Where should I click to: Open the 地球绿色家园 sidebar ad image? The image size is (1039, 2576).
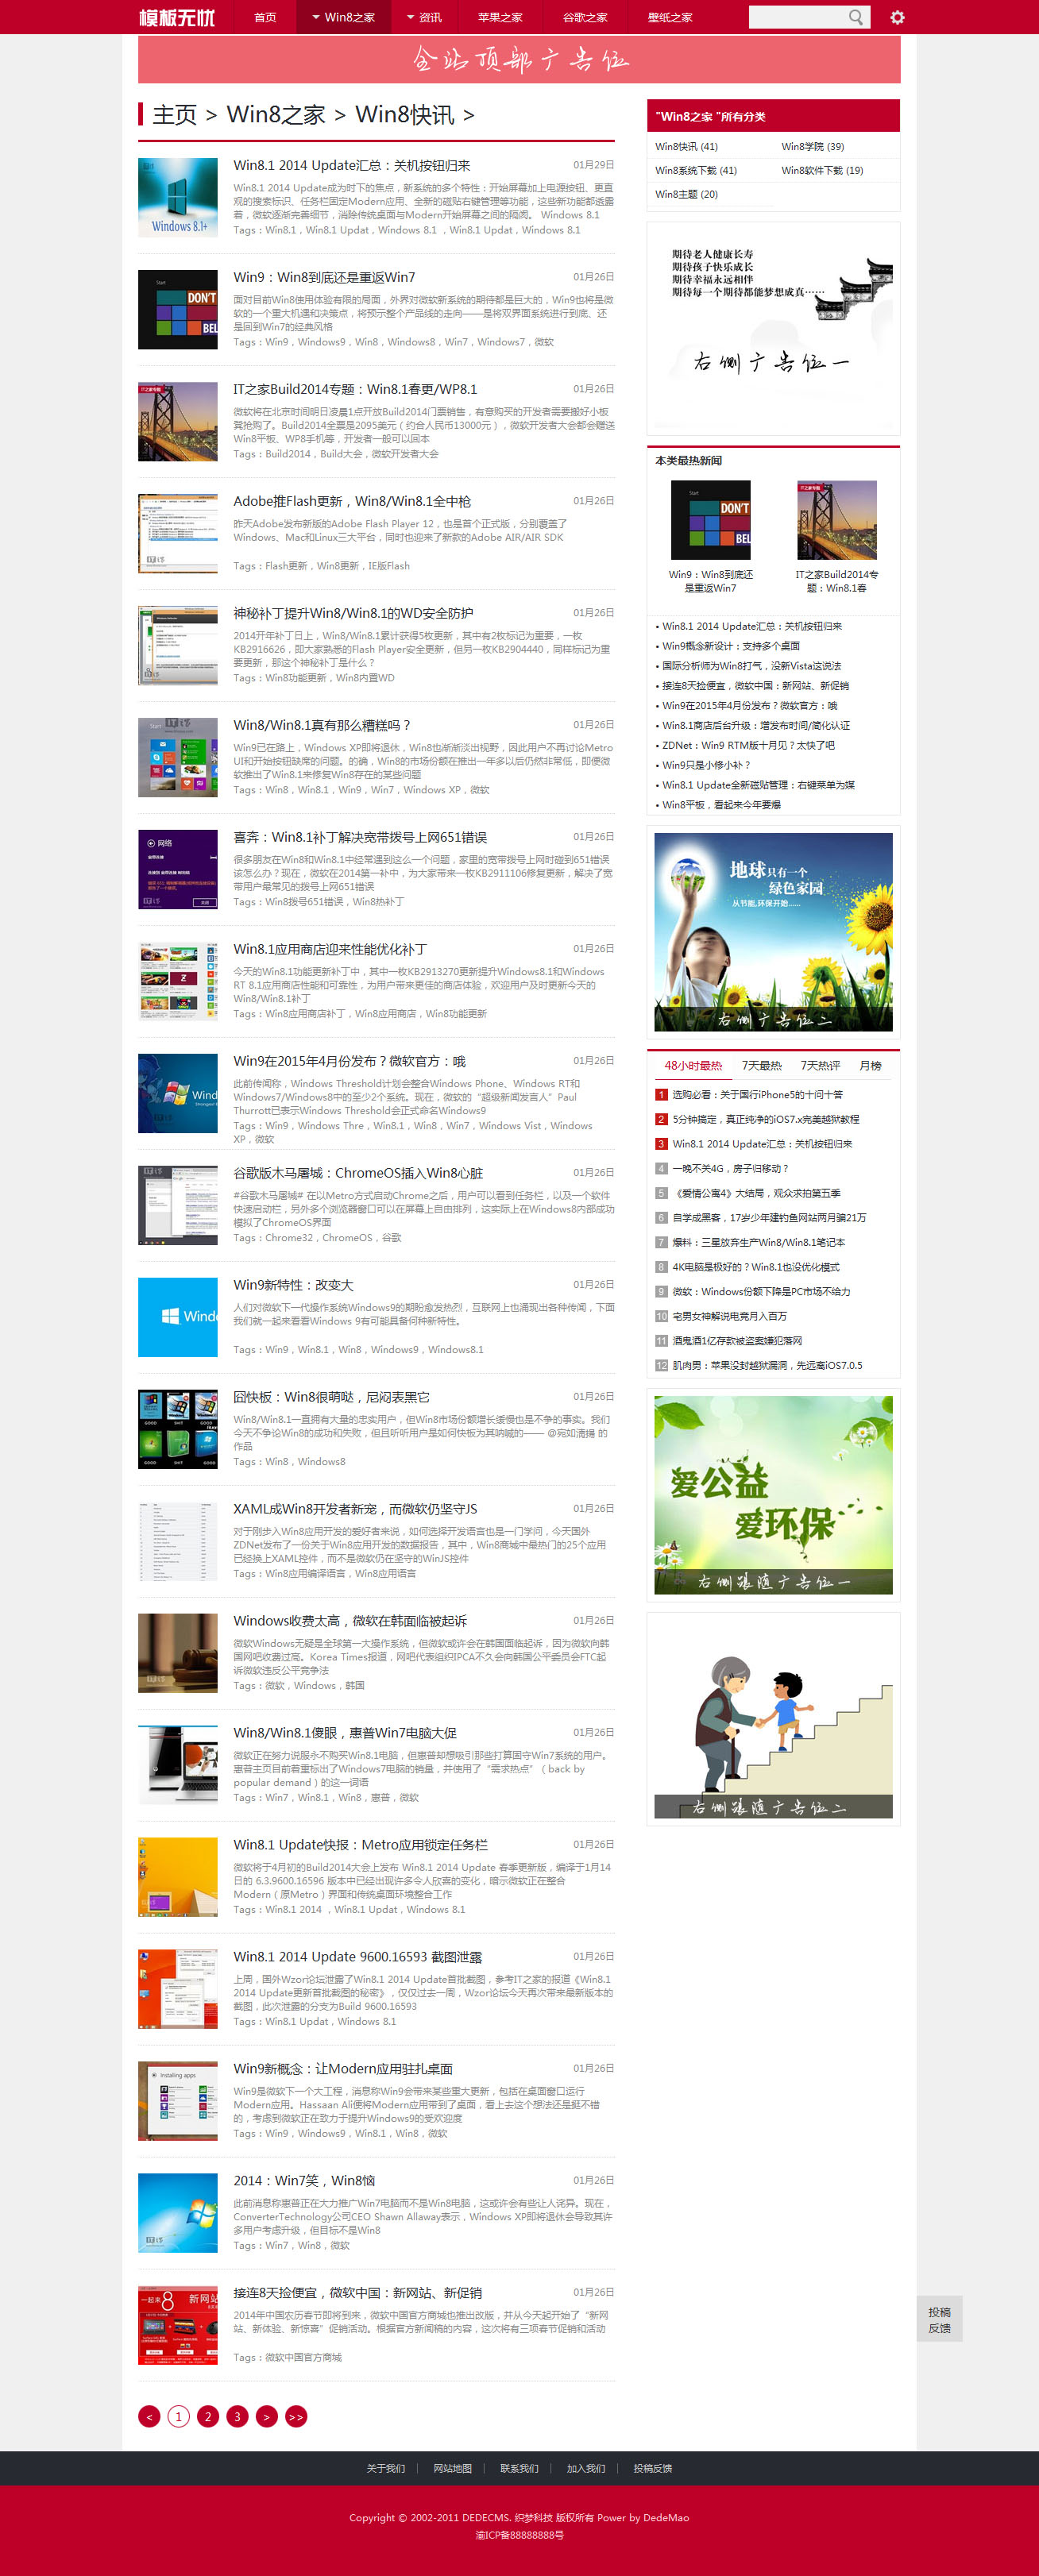[x=773, y=931]
